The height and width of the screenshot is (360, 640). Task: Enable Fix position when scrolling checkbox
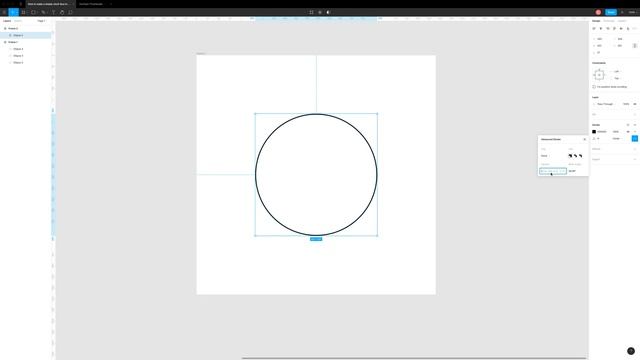pyautogui.click(x=594, y=87)
